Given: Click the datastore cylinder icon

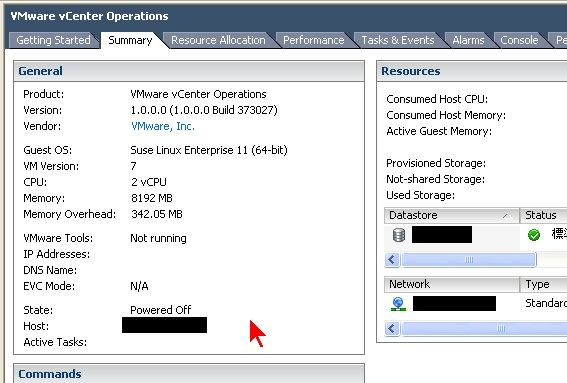Looking at the screenshot, I should coord(398,235).
